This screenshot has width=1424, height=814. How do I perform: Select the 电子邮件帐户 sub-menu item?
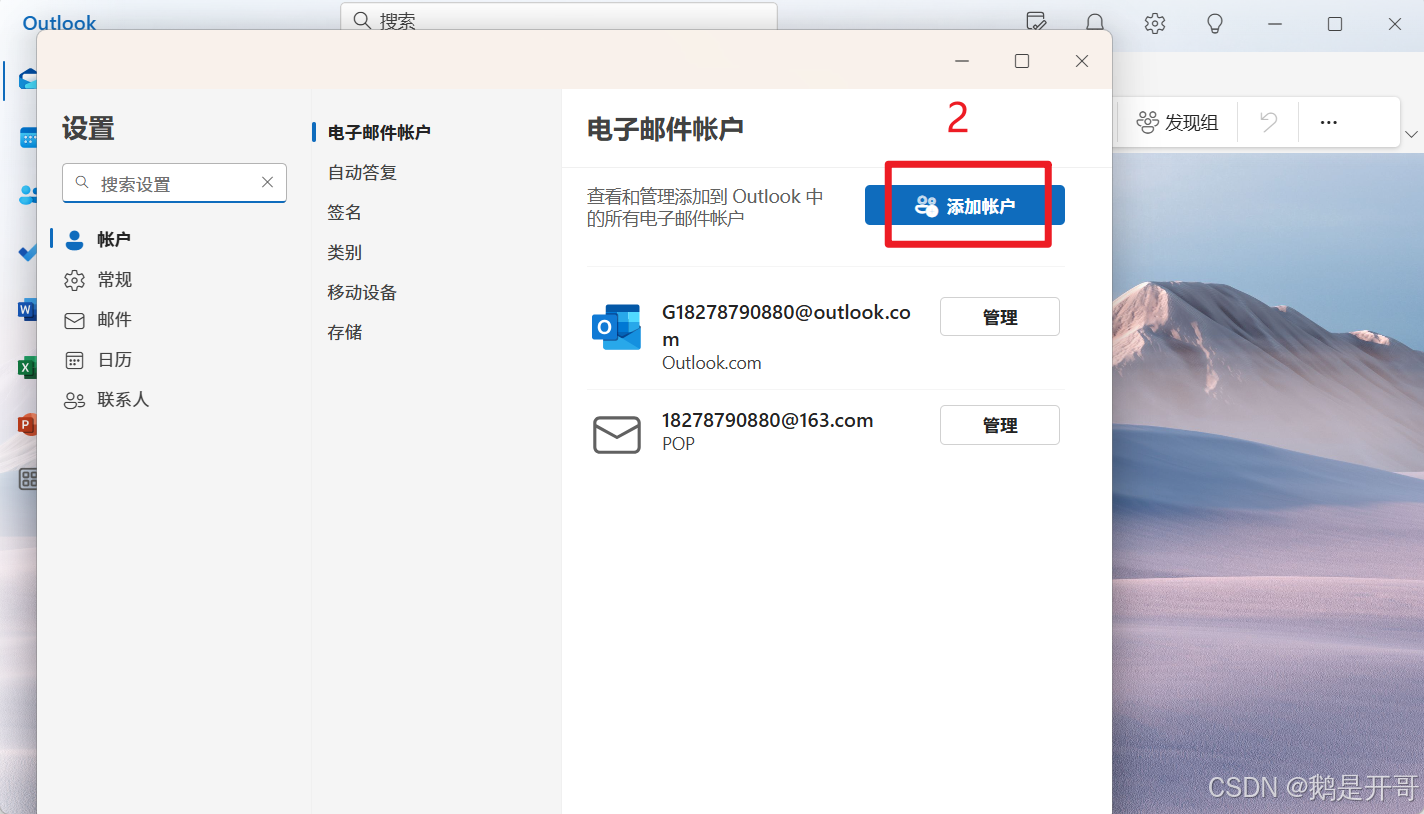pos(379,132)
